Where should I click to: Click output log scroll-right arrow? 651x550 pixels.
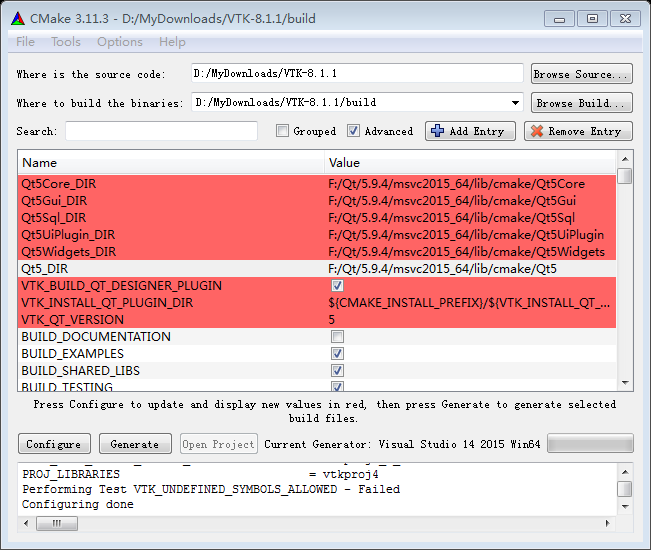[608, 523]
